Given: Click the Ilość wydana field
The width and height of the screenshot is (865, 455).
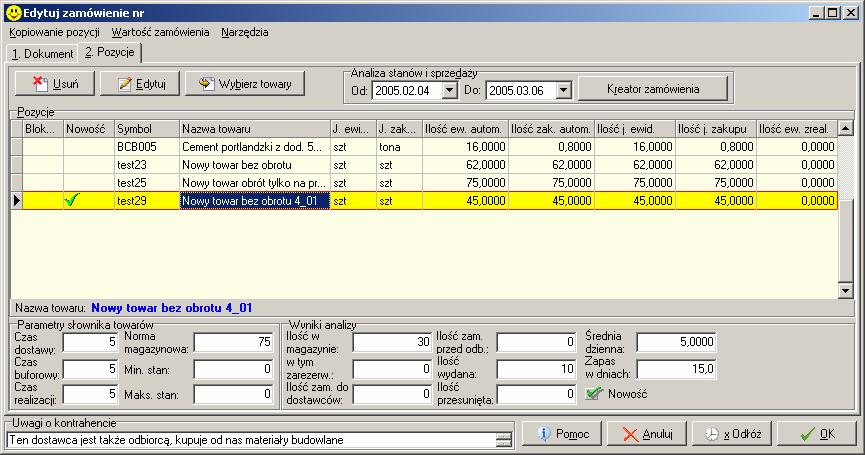Looking at the screenshot, I should click(537, 369).
